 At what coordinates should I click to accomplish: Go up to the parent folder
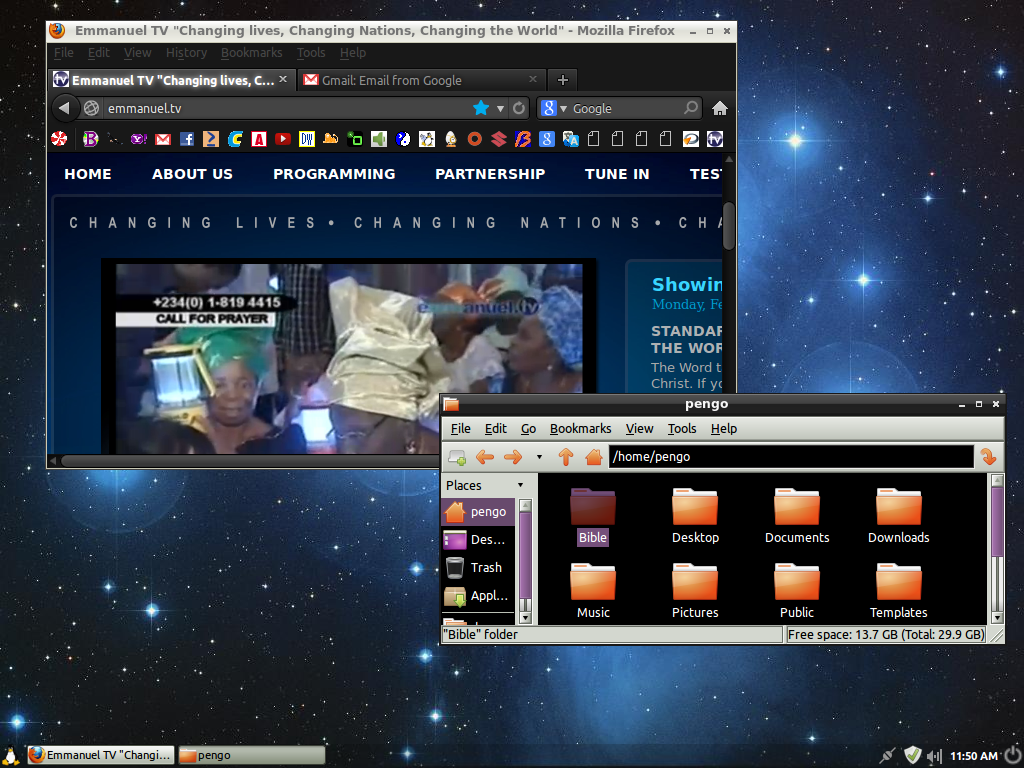click(x=566, y=457)
